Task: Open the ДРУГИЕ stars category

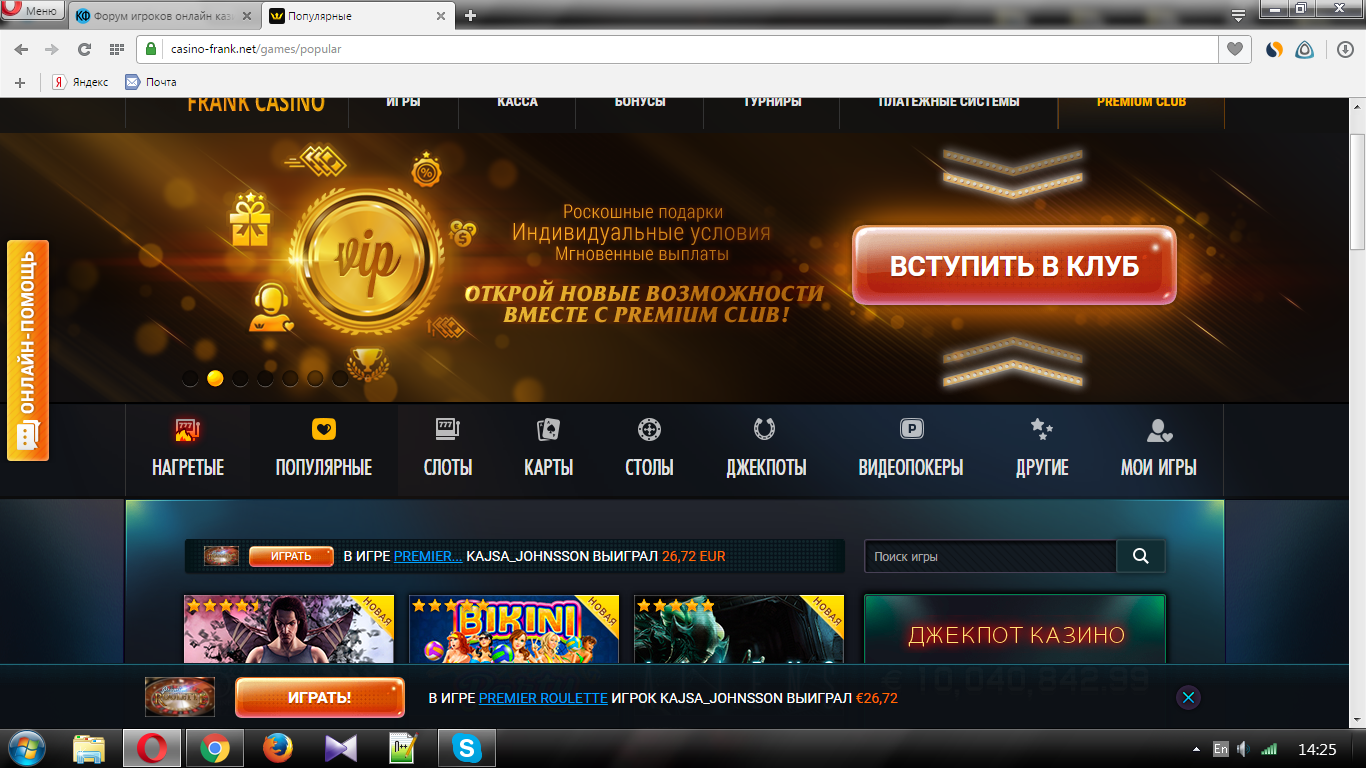Action: click(x=1042, y=450)
